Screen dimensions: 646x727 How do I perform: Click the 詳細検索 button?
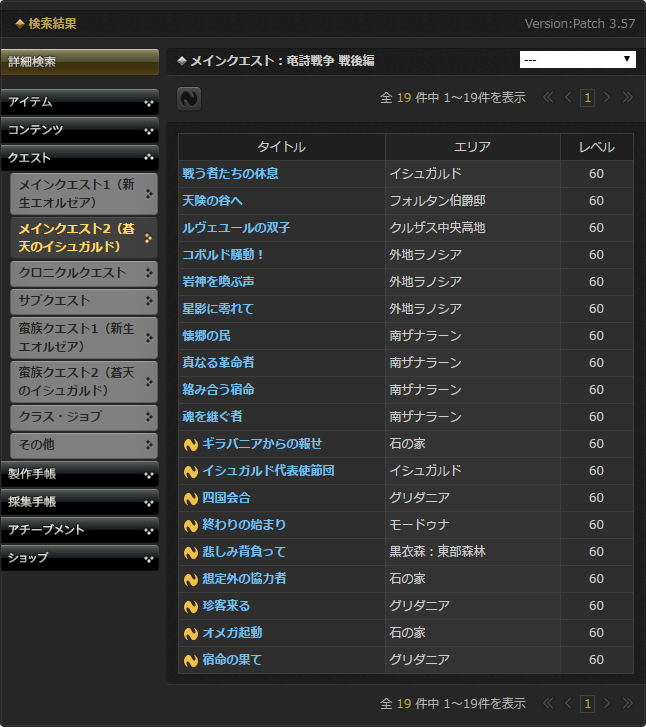[x=79, y=62]
